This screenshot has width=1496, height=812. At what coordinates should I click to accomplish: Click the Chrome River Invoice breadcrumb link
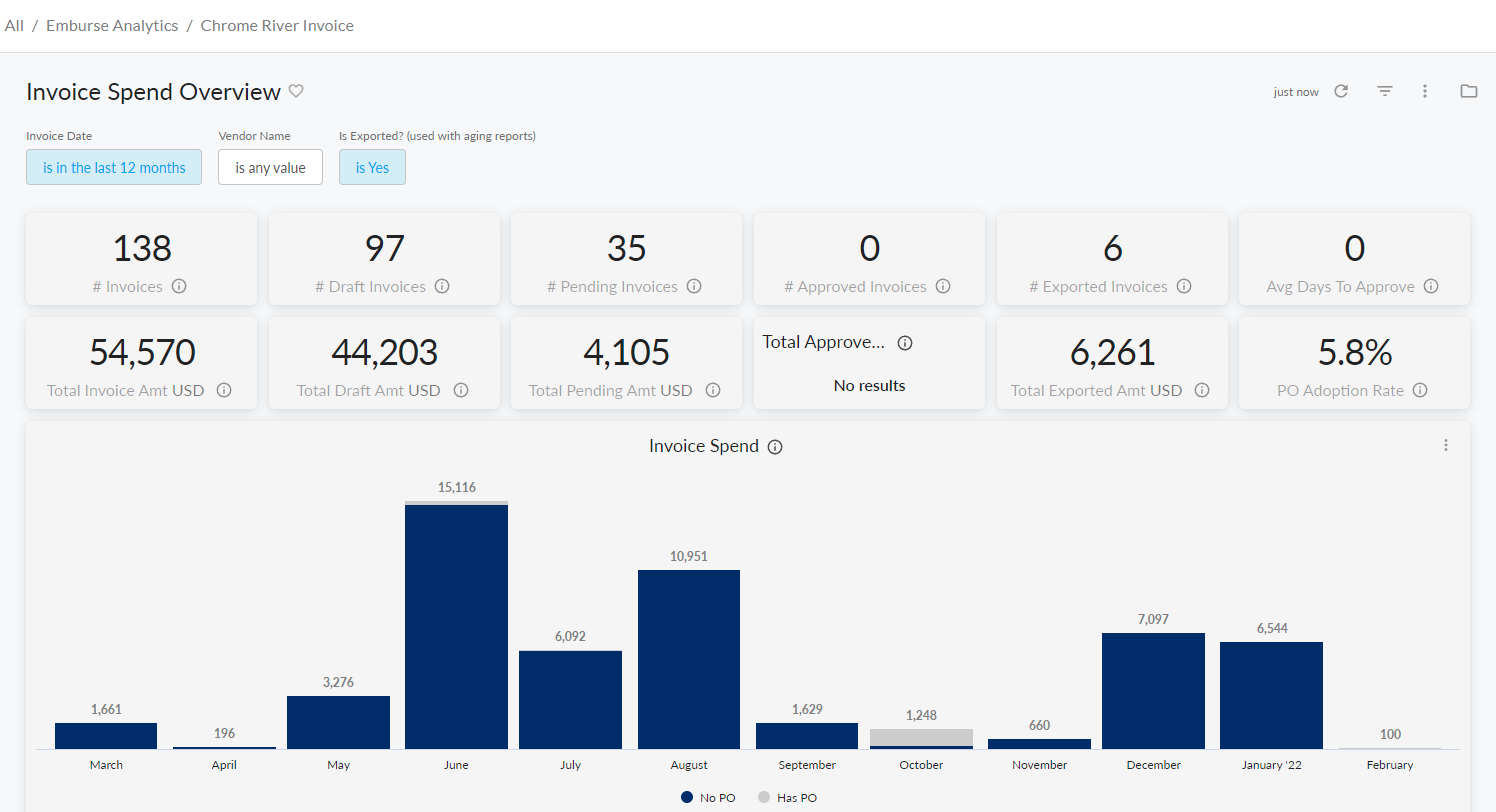click(277, 26)
